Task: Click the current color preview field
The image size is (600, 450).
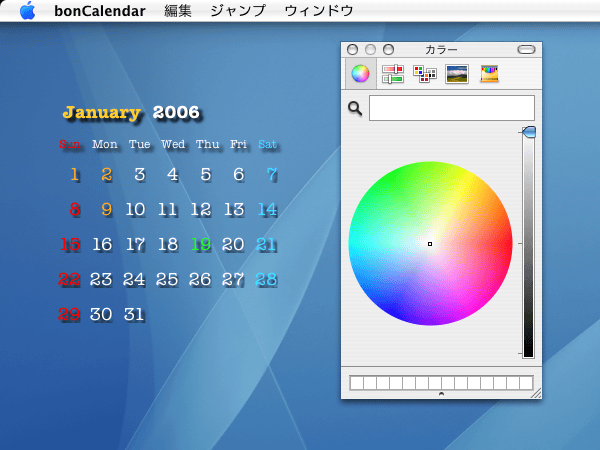Action: [x=452, y=108]
